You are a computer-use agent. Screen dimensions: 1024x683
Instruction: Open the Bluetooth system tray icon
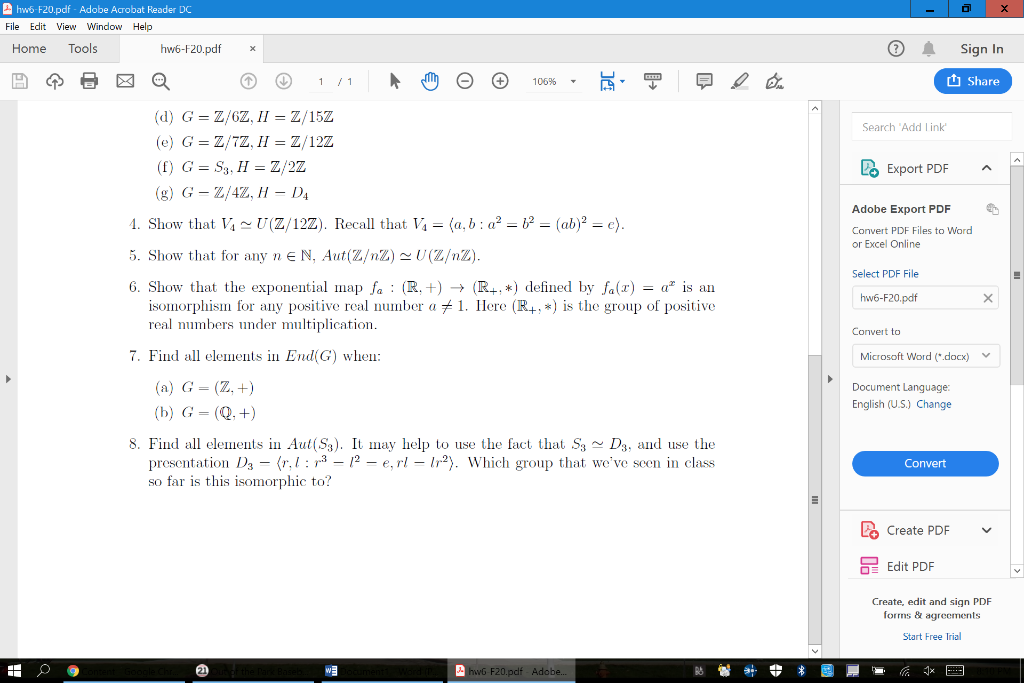[803, 671]
